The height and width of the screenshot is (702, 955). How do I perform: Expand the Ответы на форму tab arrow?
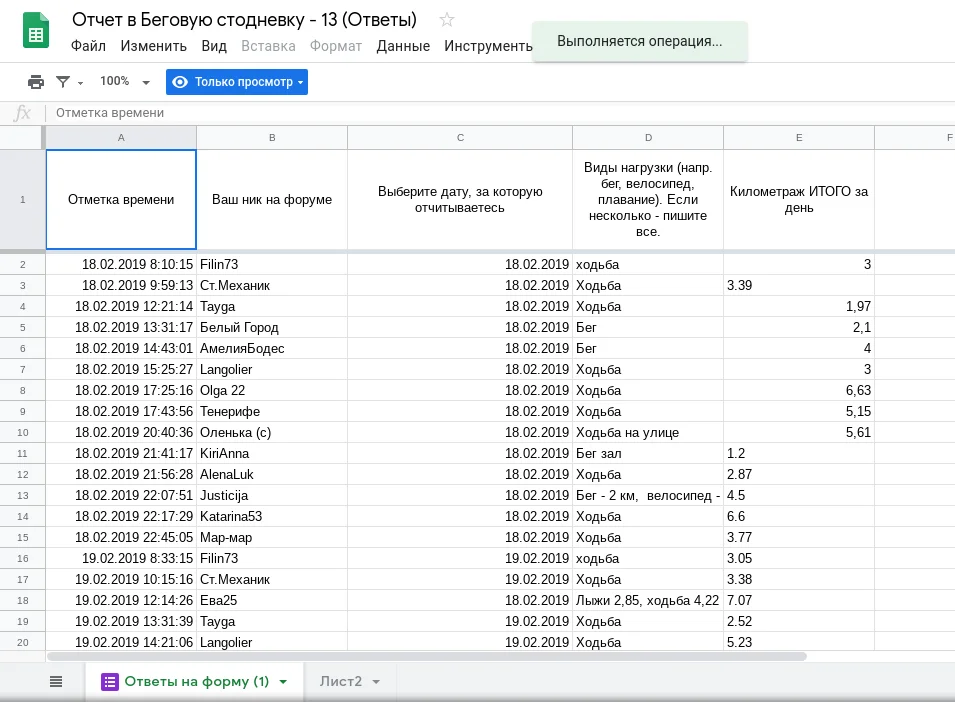click(283, 682)
